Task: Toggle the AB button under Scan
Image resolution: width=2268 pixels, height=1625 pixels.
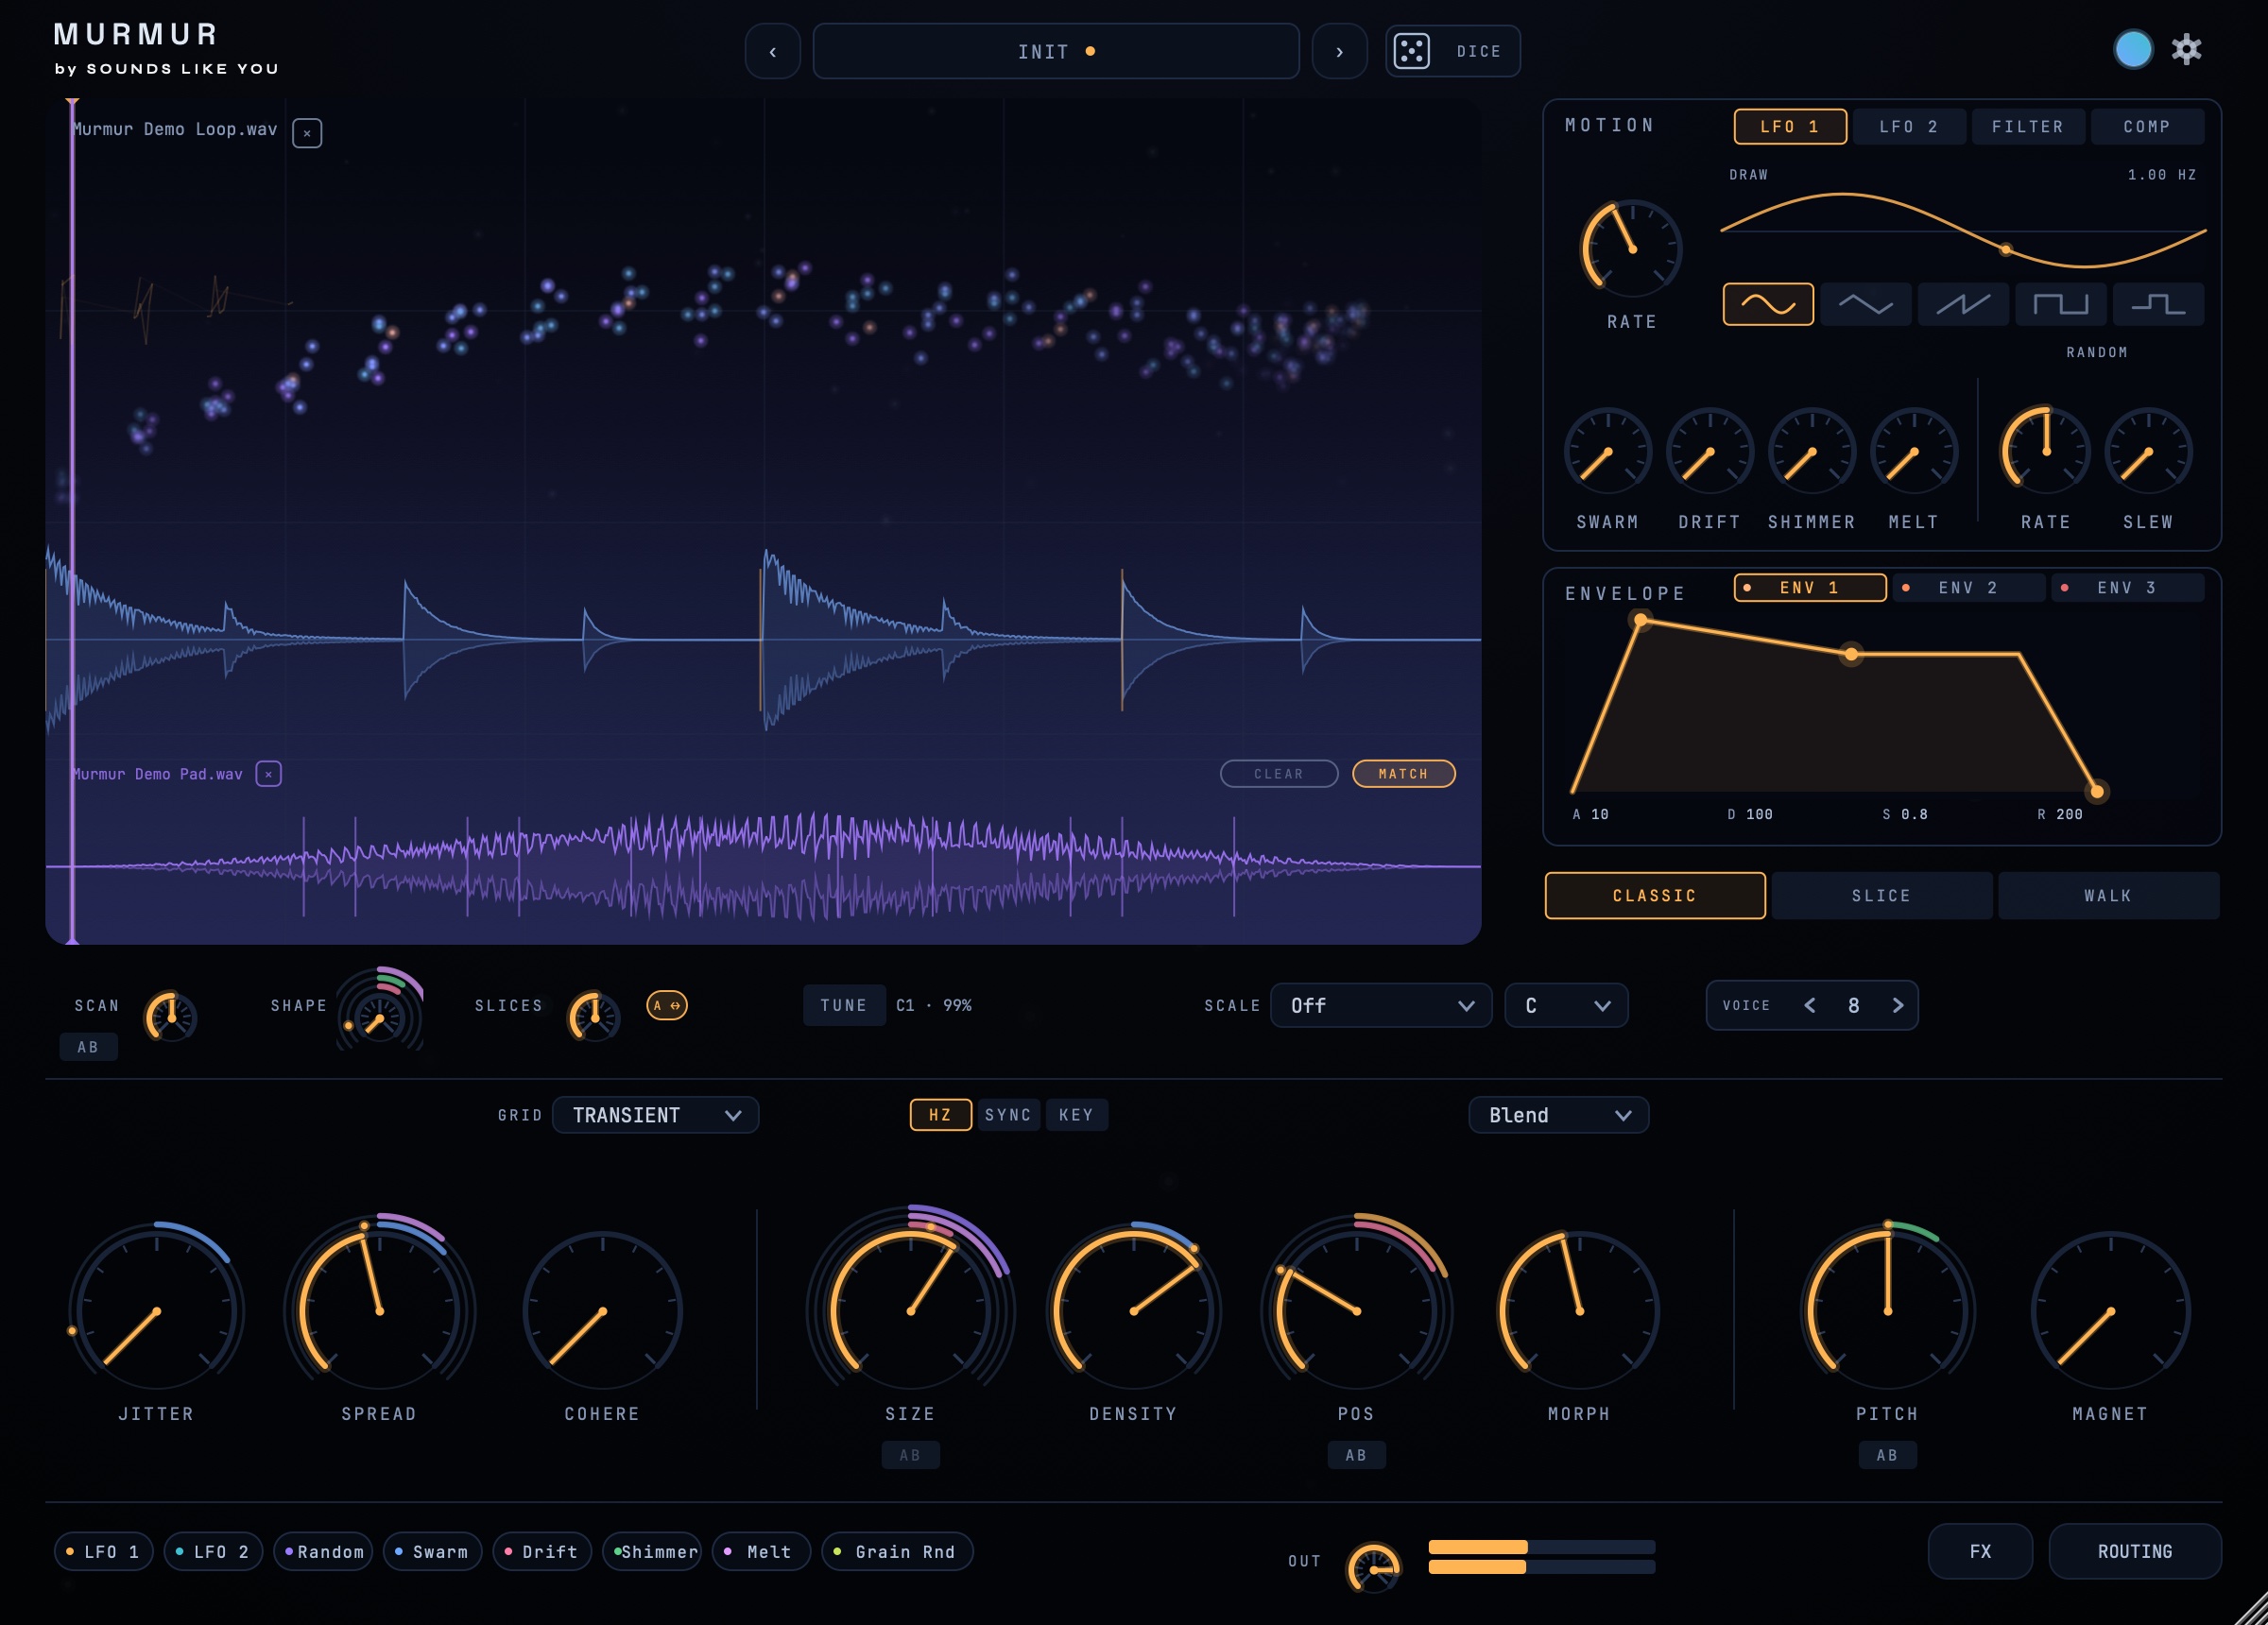Action: (x=88, y=1047)
